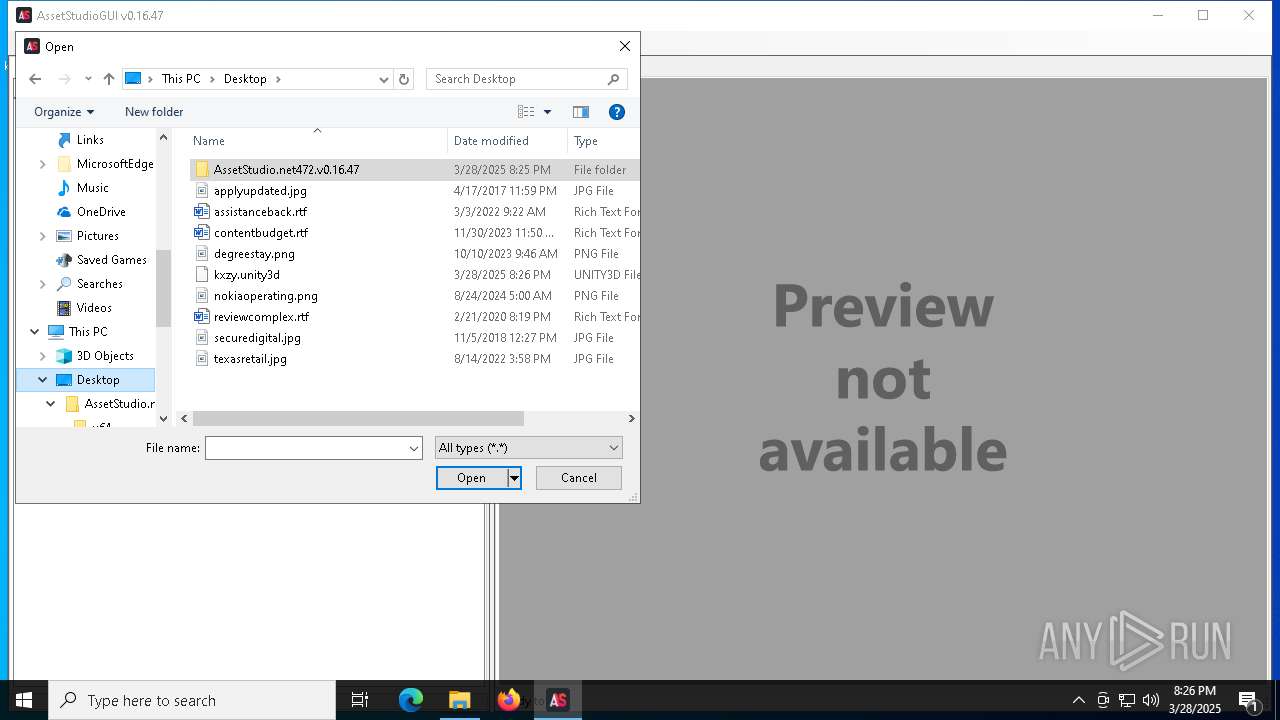Expand address bar previous locations dropdown

(384, 79)
